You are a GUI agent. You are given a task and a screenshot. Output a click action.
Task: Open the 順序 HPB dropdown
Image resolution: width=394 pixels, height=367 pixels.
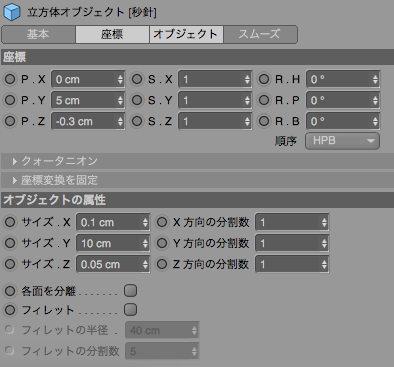[342, 141]
